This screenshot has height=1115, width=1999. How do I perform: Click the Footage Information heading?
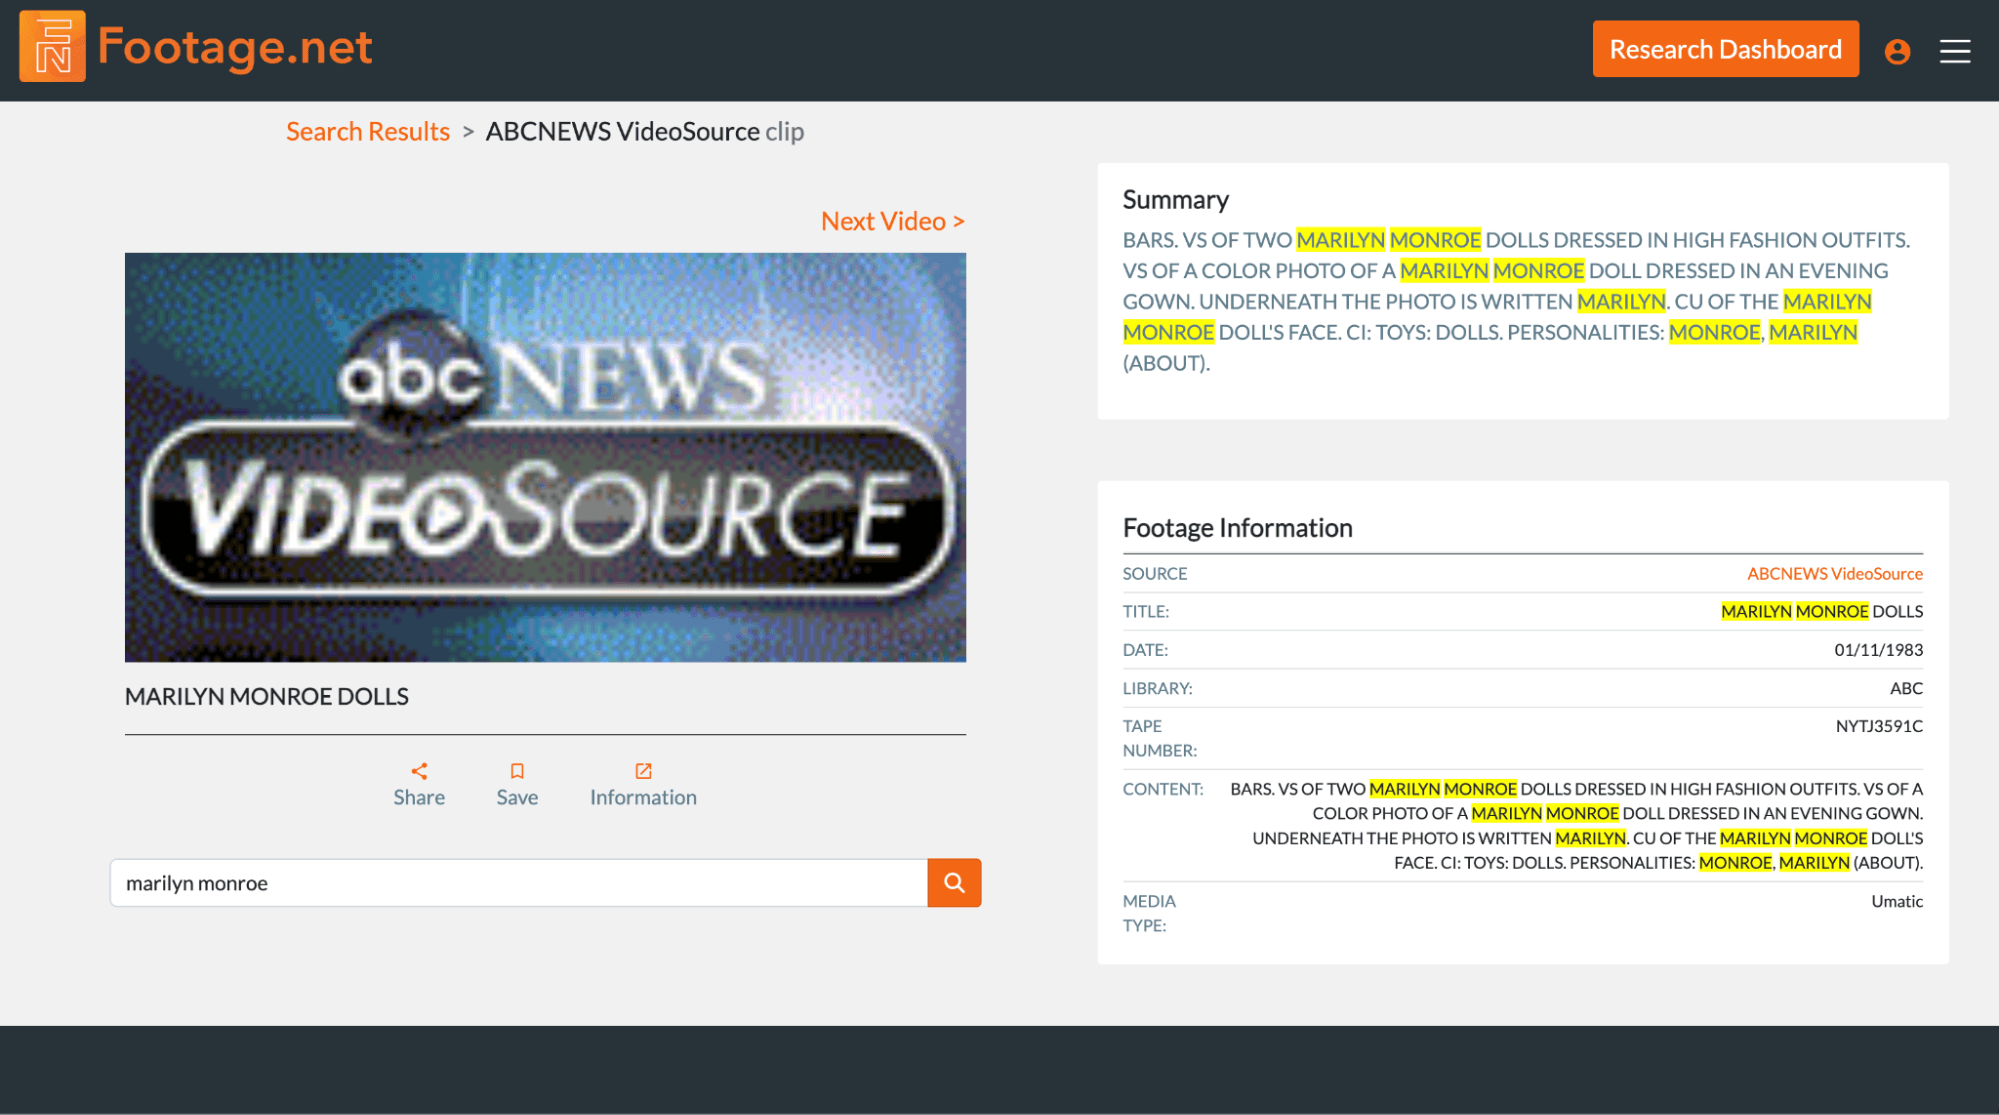[x=1237, y=527]
